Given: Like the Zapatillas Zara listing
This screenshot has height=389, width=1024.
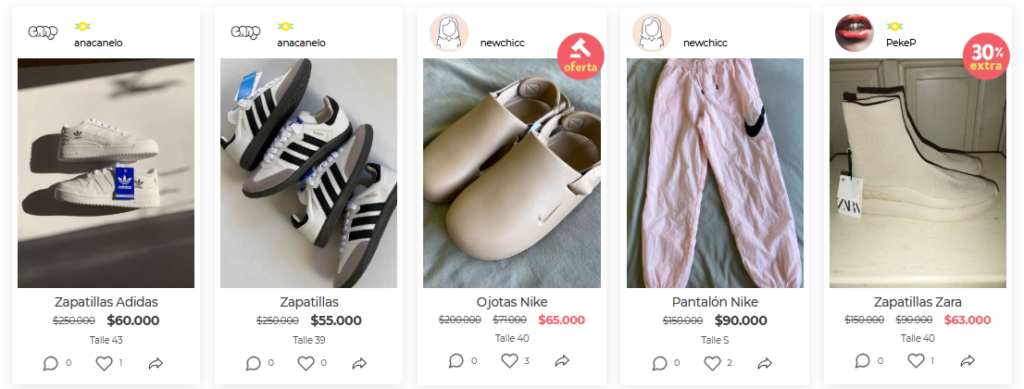Looking at the screenshot, I should (x=916, y=360).
